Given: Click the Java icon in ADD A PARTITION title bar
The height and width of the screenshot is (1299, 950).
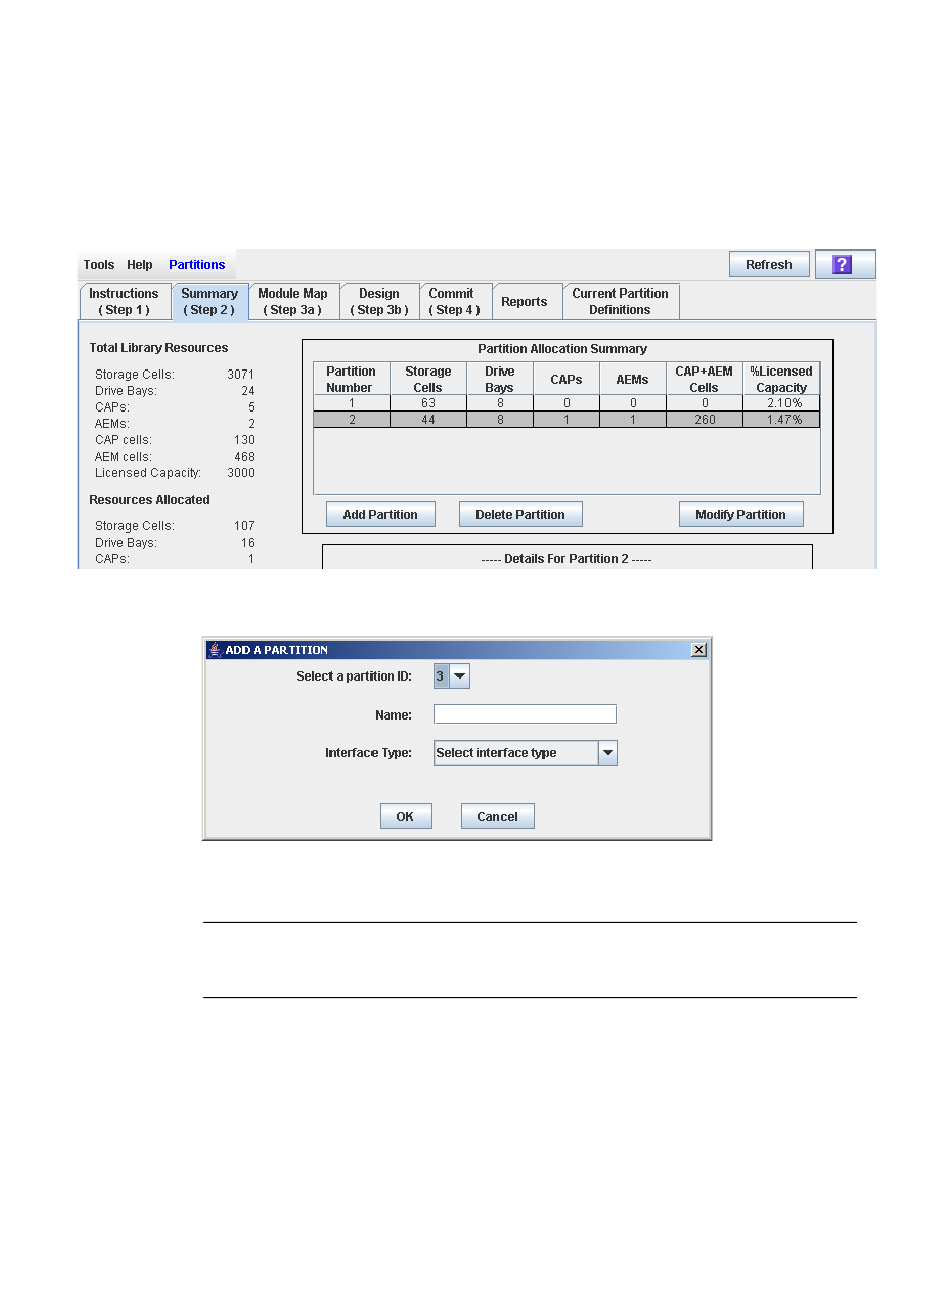Looking at the screenshot, I should (214, 649).
